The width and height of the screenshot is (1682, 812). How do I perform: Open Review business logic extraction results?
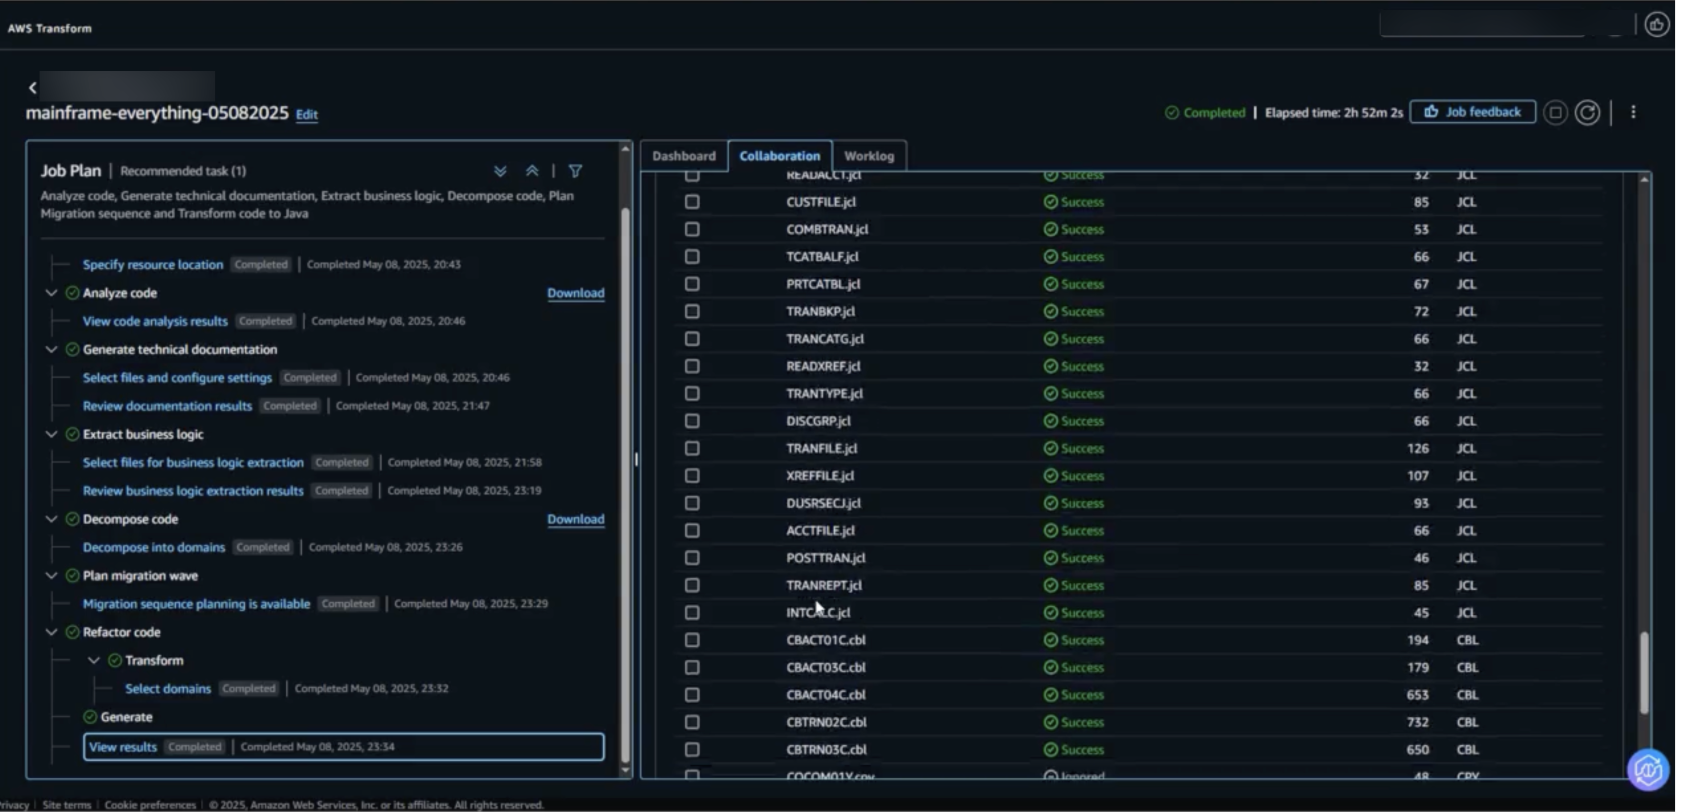(193, 491)
